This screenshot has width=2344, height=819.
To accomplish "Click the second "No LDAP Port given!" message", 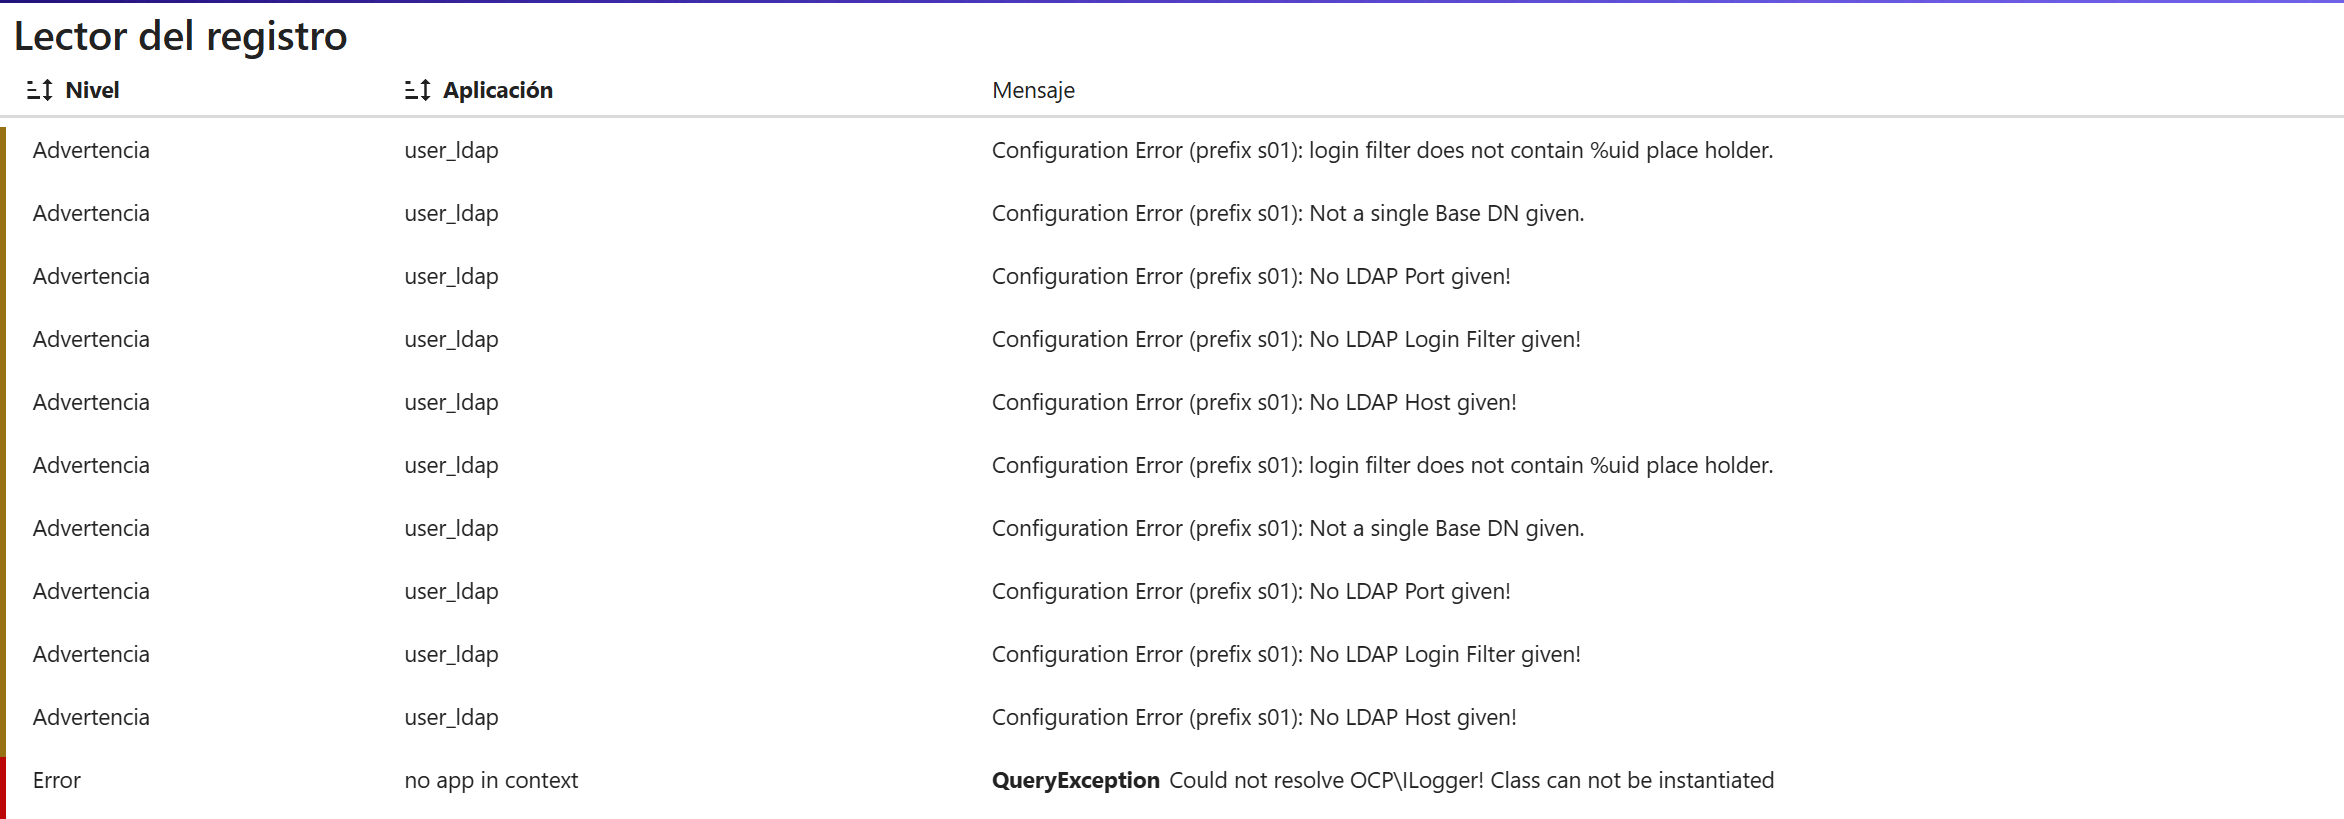I will tap(1250, 591).
